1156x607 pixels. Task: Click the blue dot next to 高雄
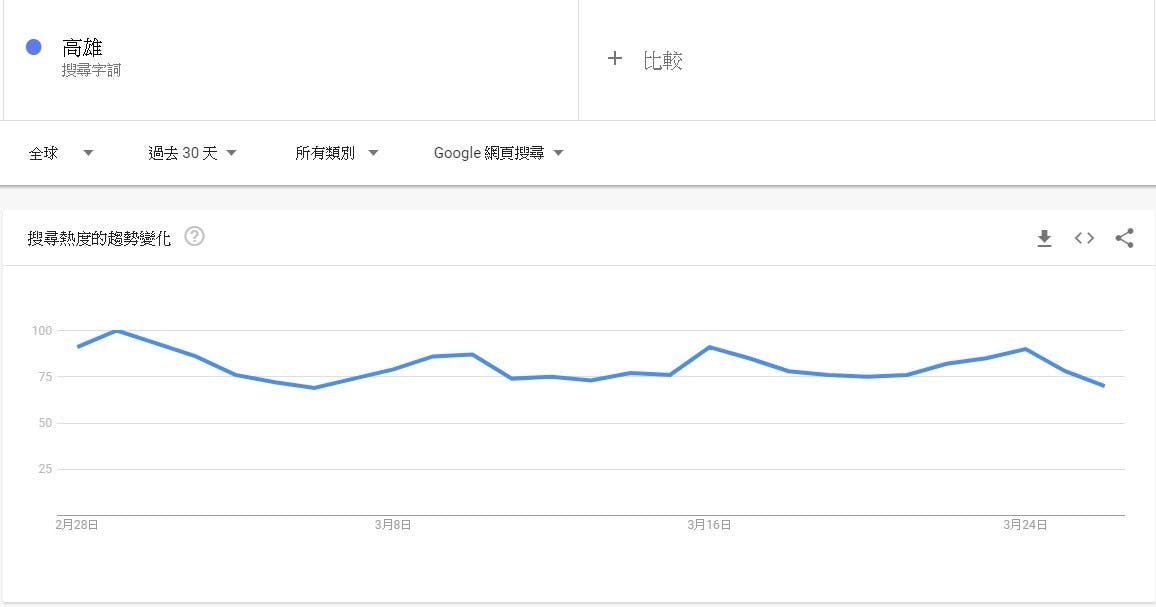(33, 47)
